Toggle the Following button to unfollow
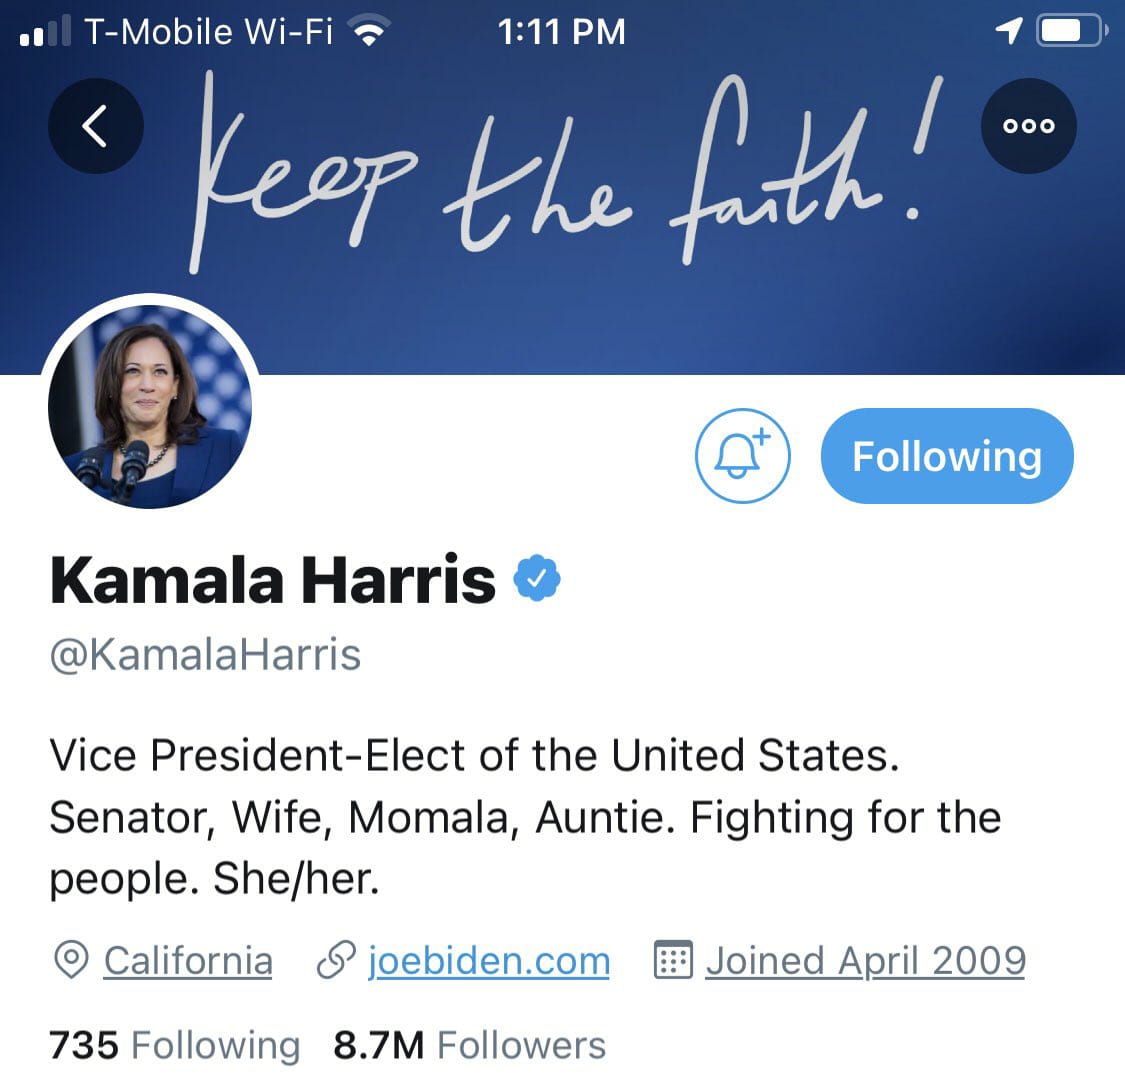 [x=947, y=456]
